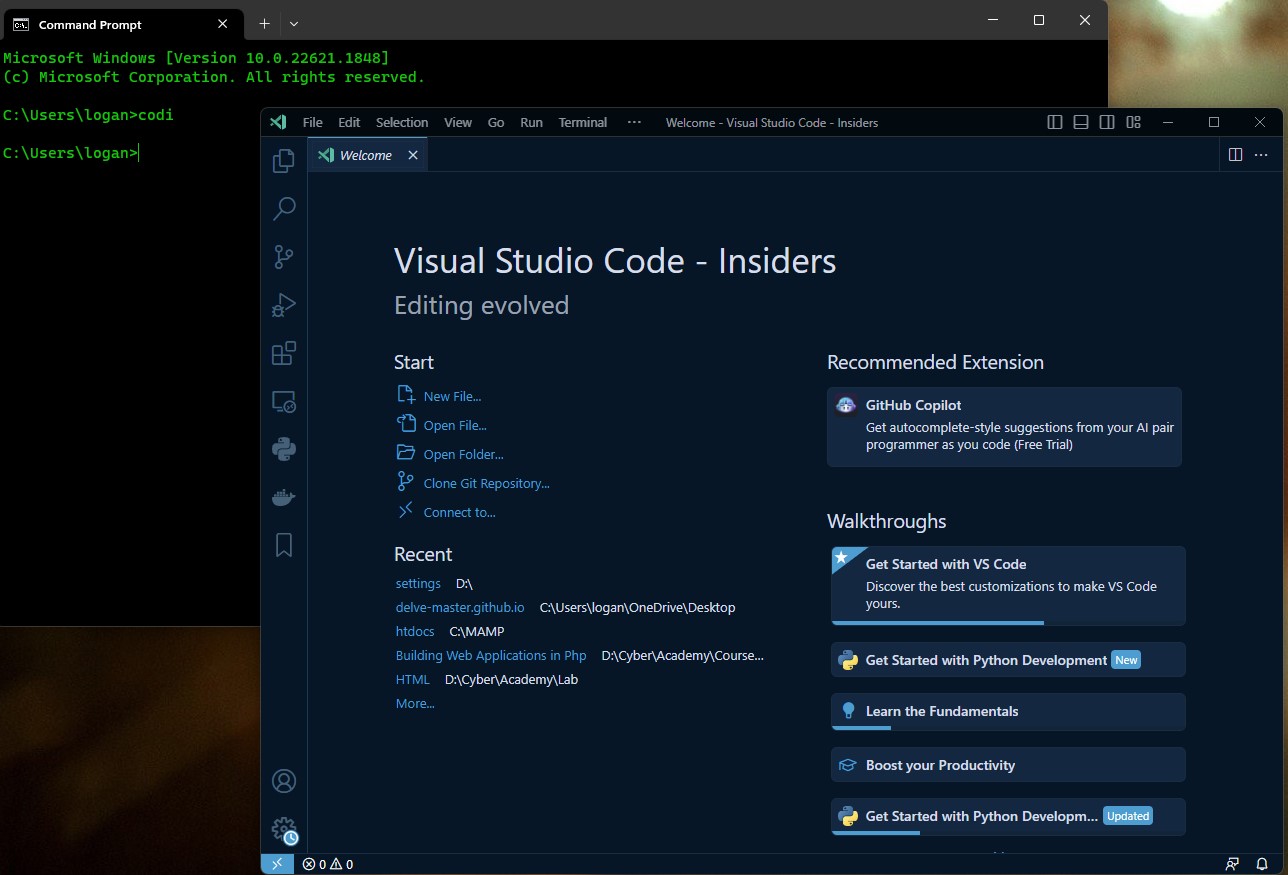Open the GitHub Copilot recommended extension card

click(1004, 427)
